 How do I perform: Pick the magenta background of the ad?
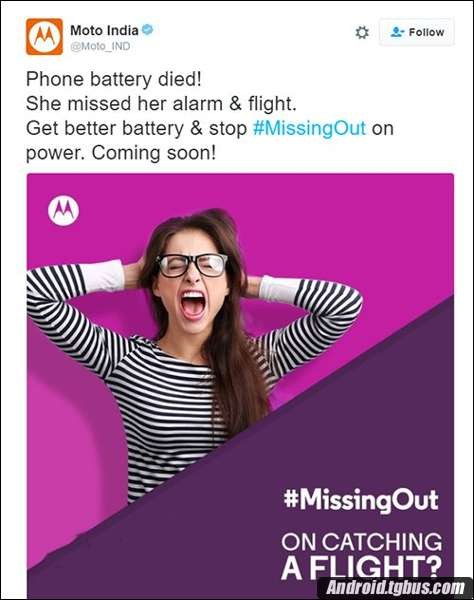(x=344, y=230)
